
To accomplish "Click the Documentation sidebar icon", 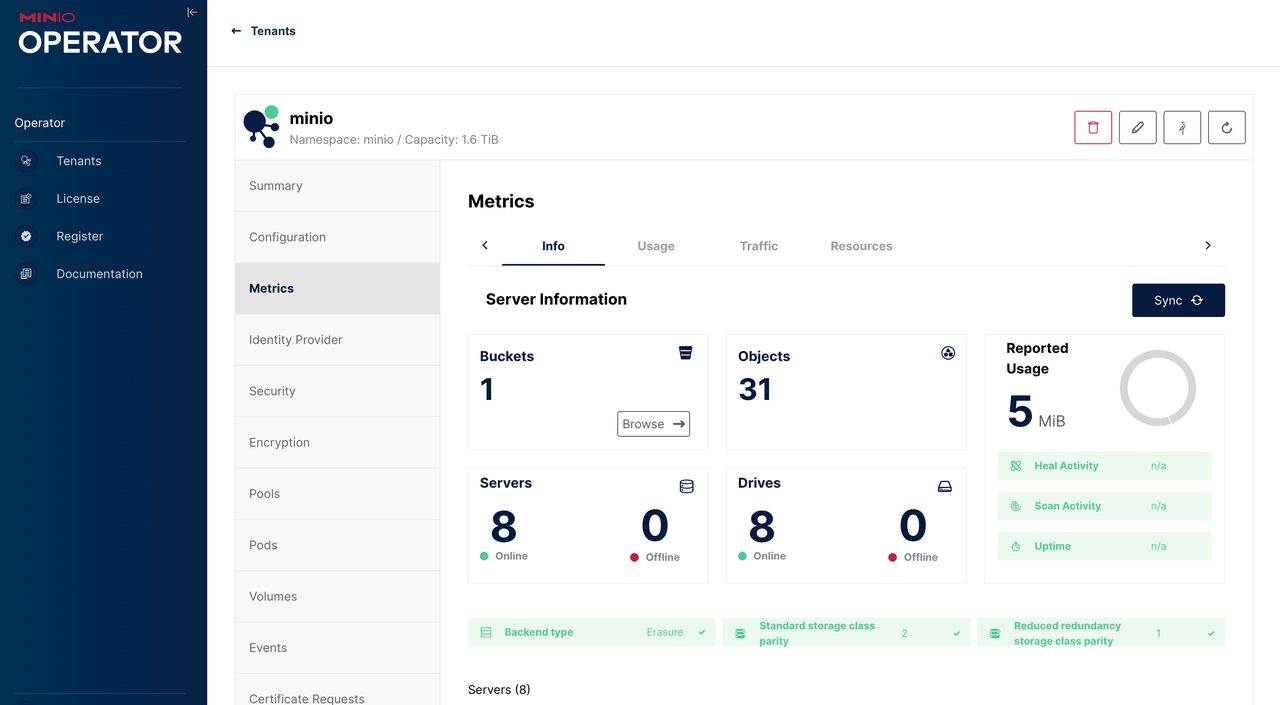I will pos(26,274).
